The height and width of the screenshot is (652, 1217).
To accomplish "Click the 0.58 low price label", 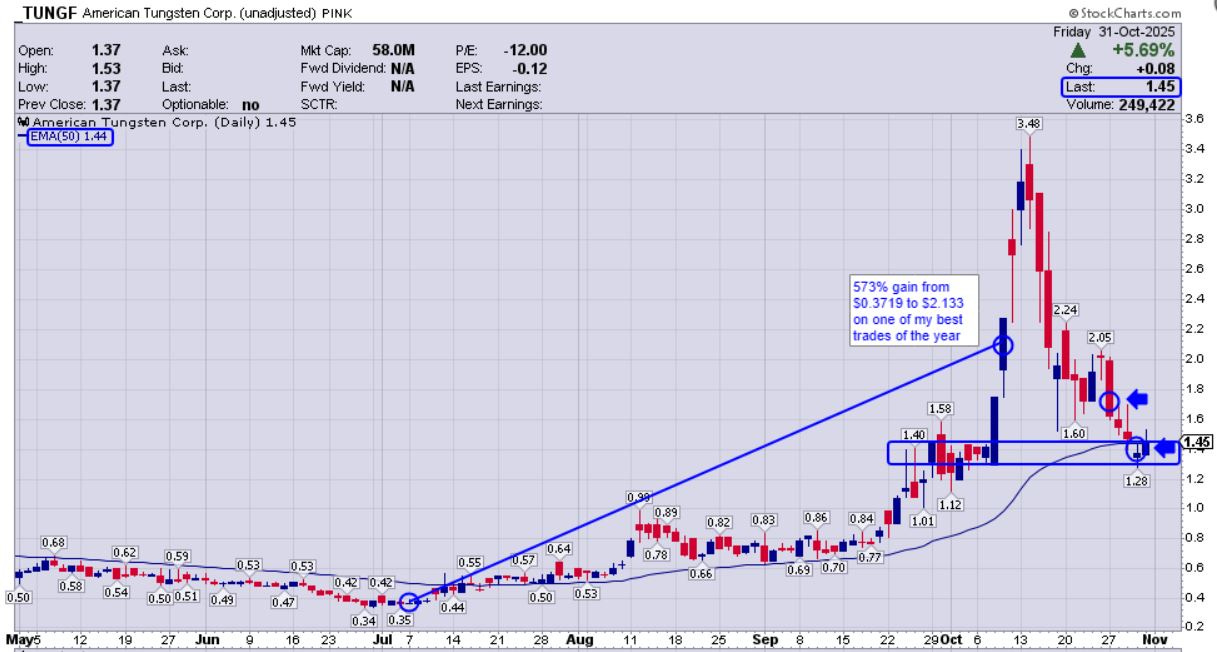I will pyautogui.click(x=70, y=585).
